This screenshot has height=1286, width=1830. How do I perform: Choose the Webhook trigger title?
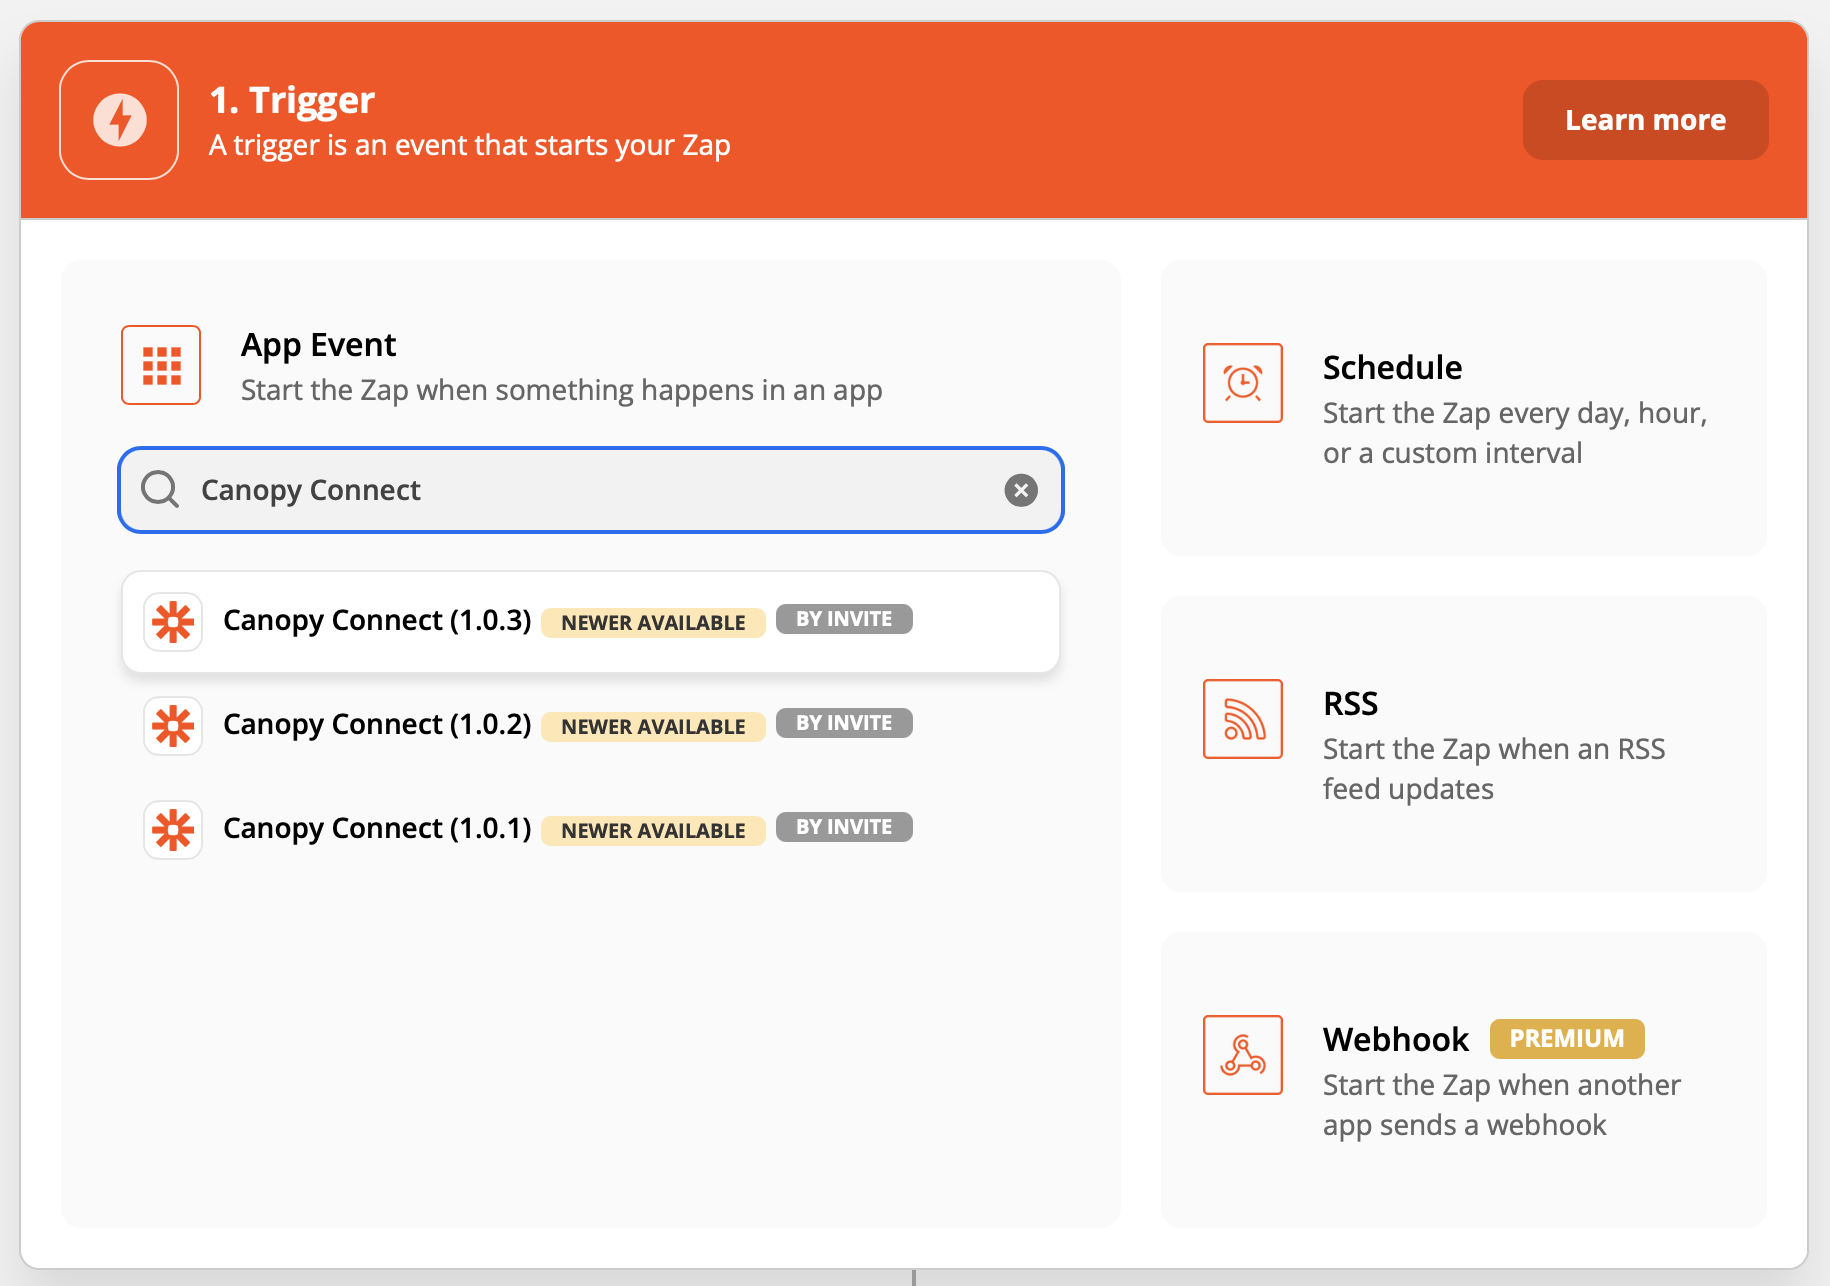(x=1396, y=1040)
